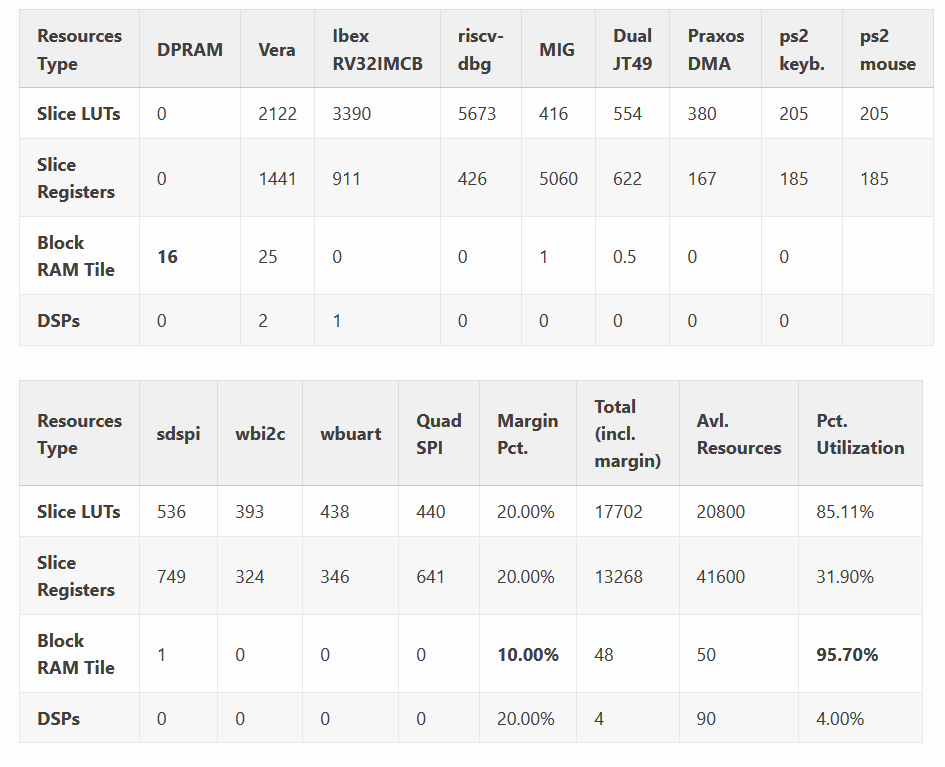
Task: Click the Total (incl. margin) header
Action: [627, 433]
